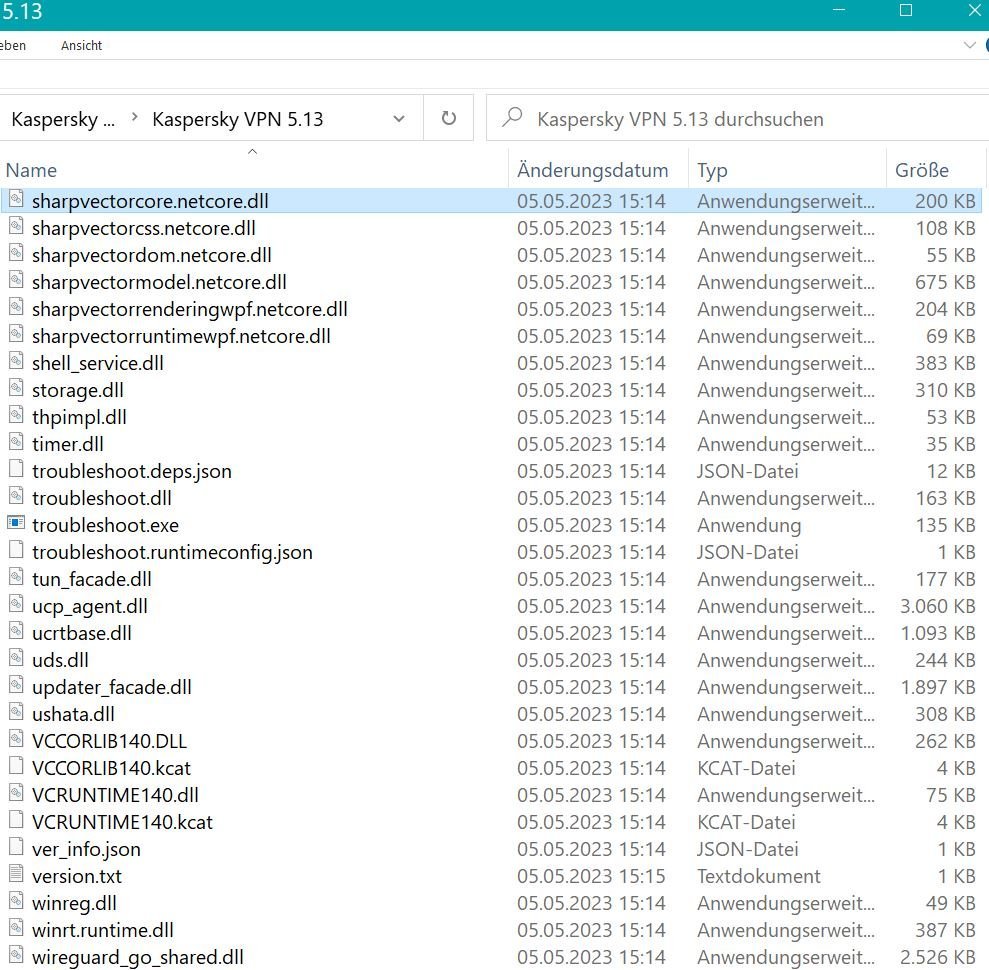Image resolution: width=989 pixels, height=970 pixels.
Task: Click the Kaspersky VPN 5.13 breadcrumb
Action: (238, 119)
